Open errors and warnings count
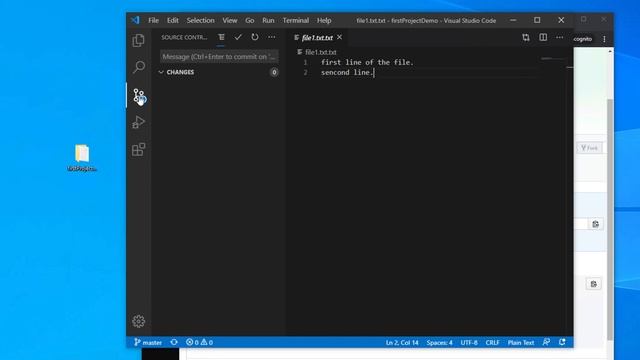The height and width of the screenshot is (360, 640). point(199,342)
